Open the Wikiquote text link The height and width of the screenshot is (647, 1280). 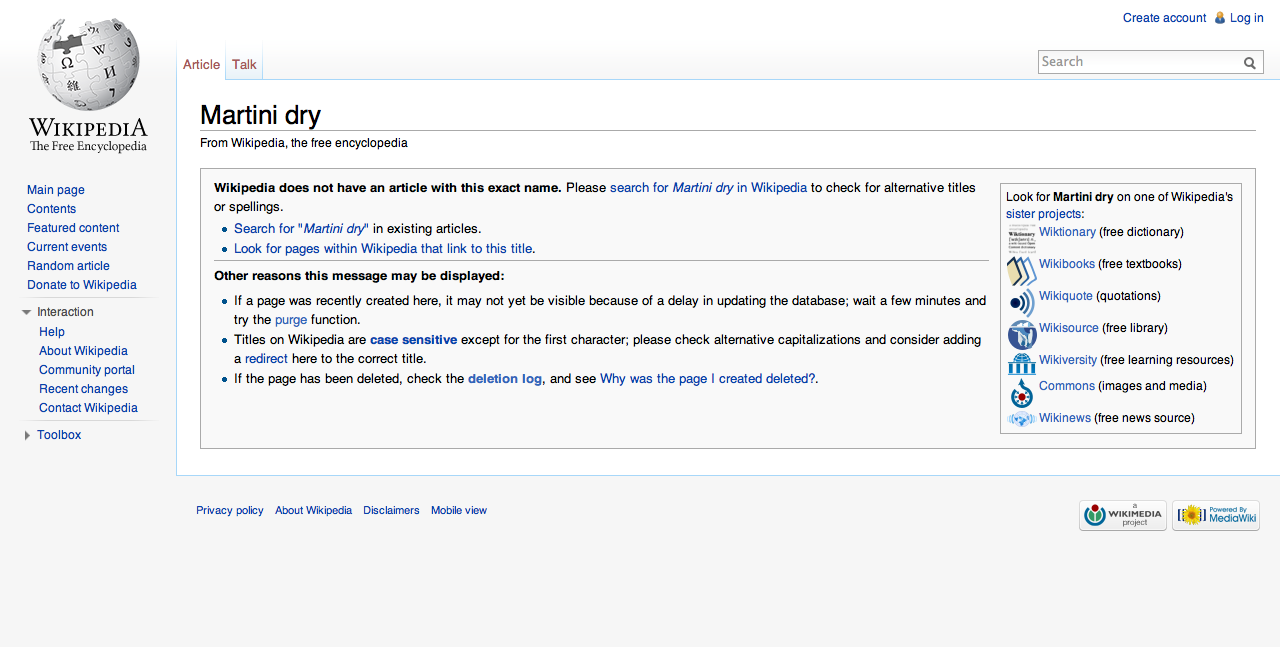tap(1066, 296)
